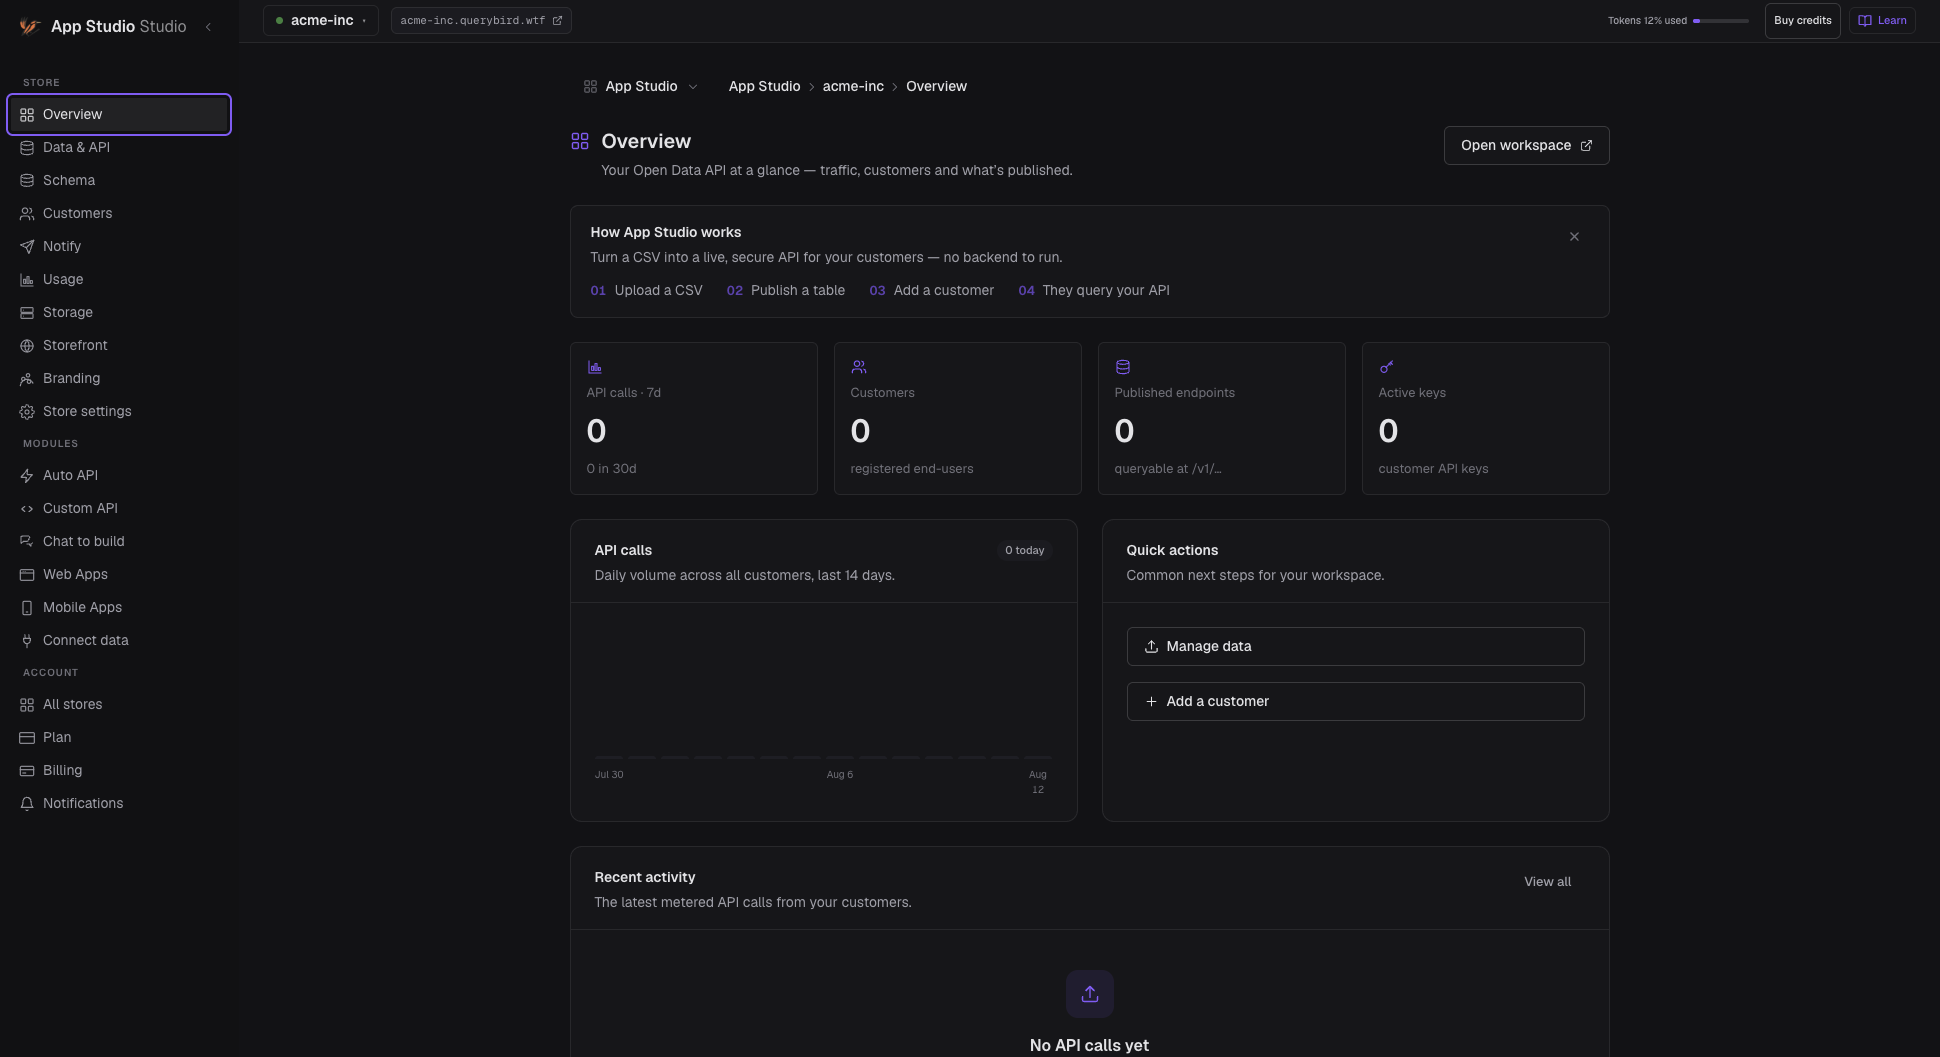1940x1057 pixels.
Task: Click the Buy credits button
Action: pyautogui.click(x=1802, y=20)
